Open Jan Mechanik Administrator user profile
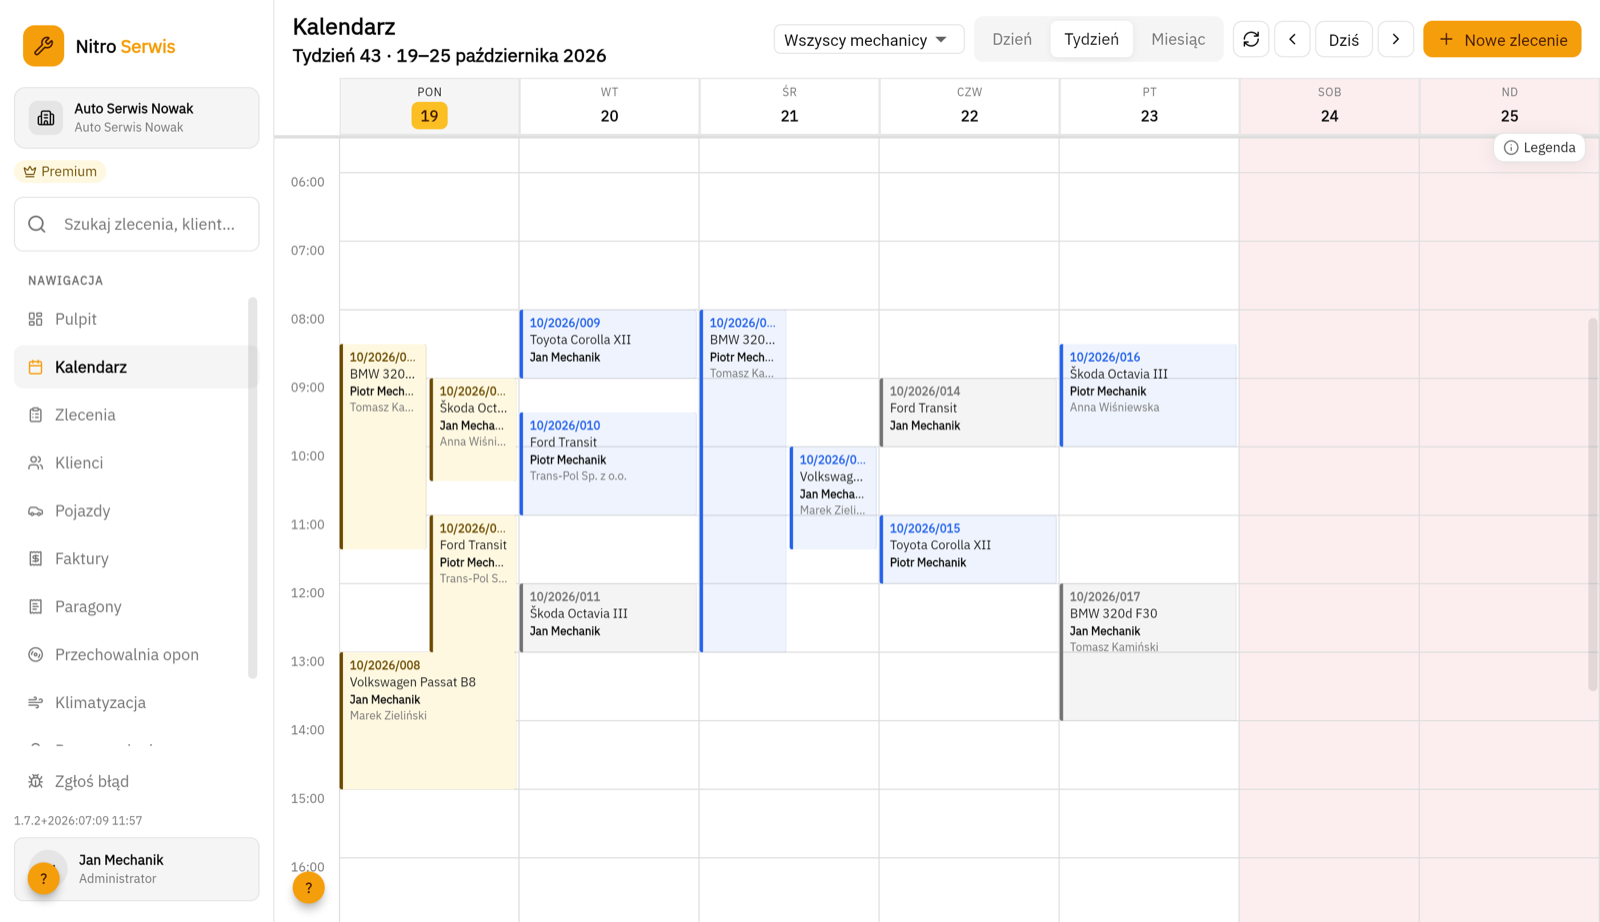 point(136,869)
